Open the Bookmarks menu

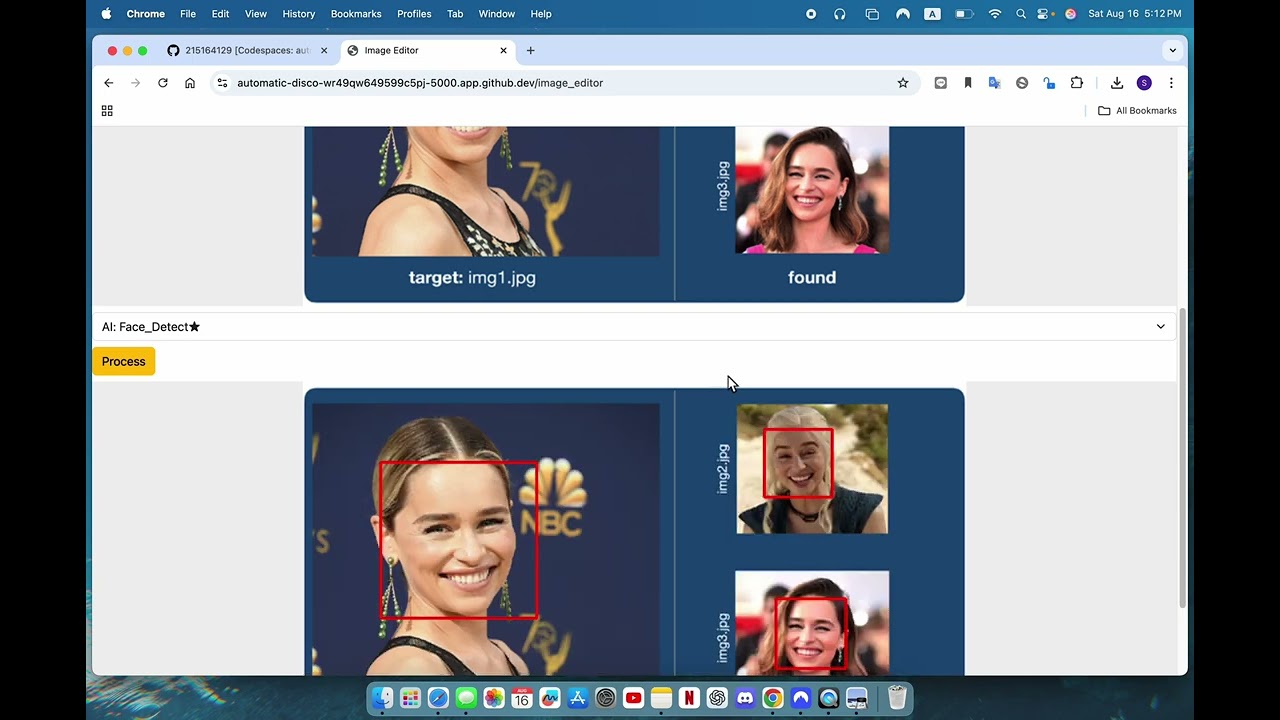(x=356, y=14)
